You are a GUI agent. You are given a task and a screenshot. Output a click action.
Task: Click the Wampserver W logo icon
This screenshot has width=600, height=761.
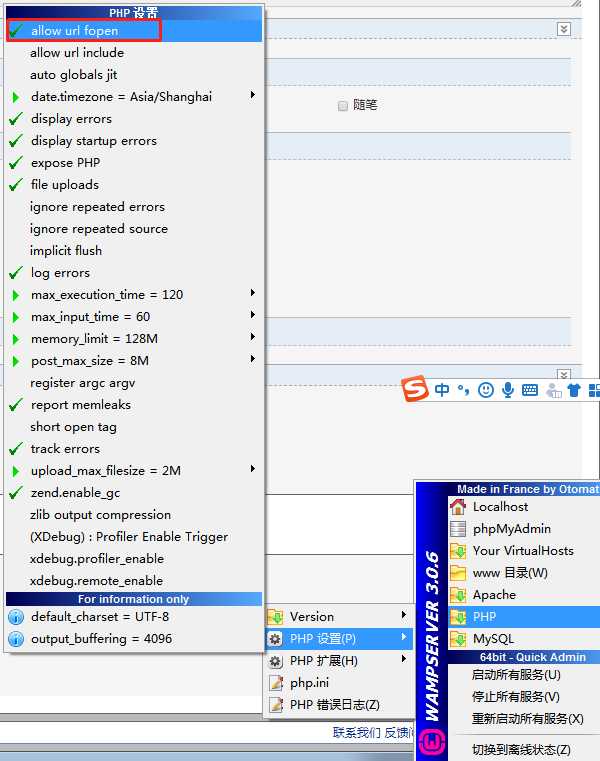tap(432, 741)
